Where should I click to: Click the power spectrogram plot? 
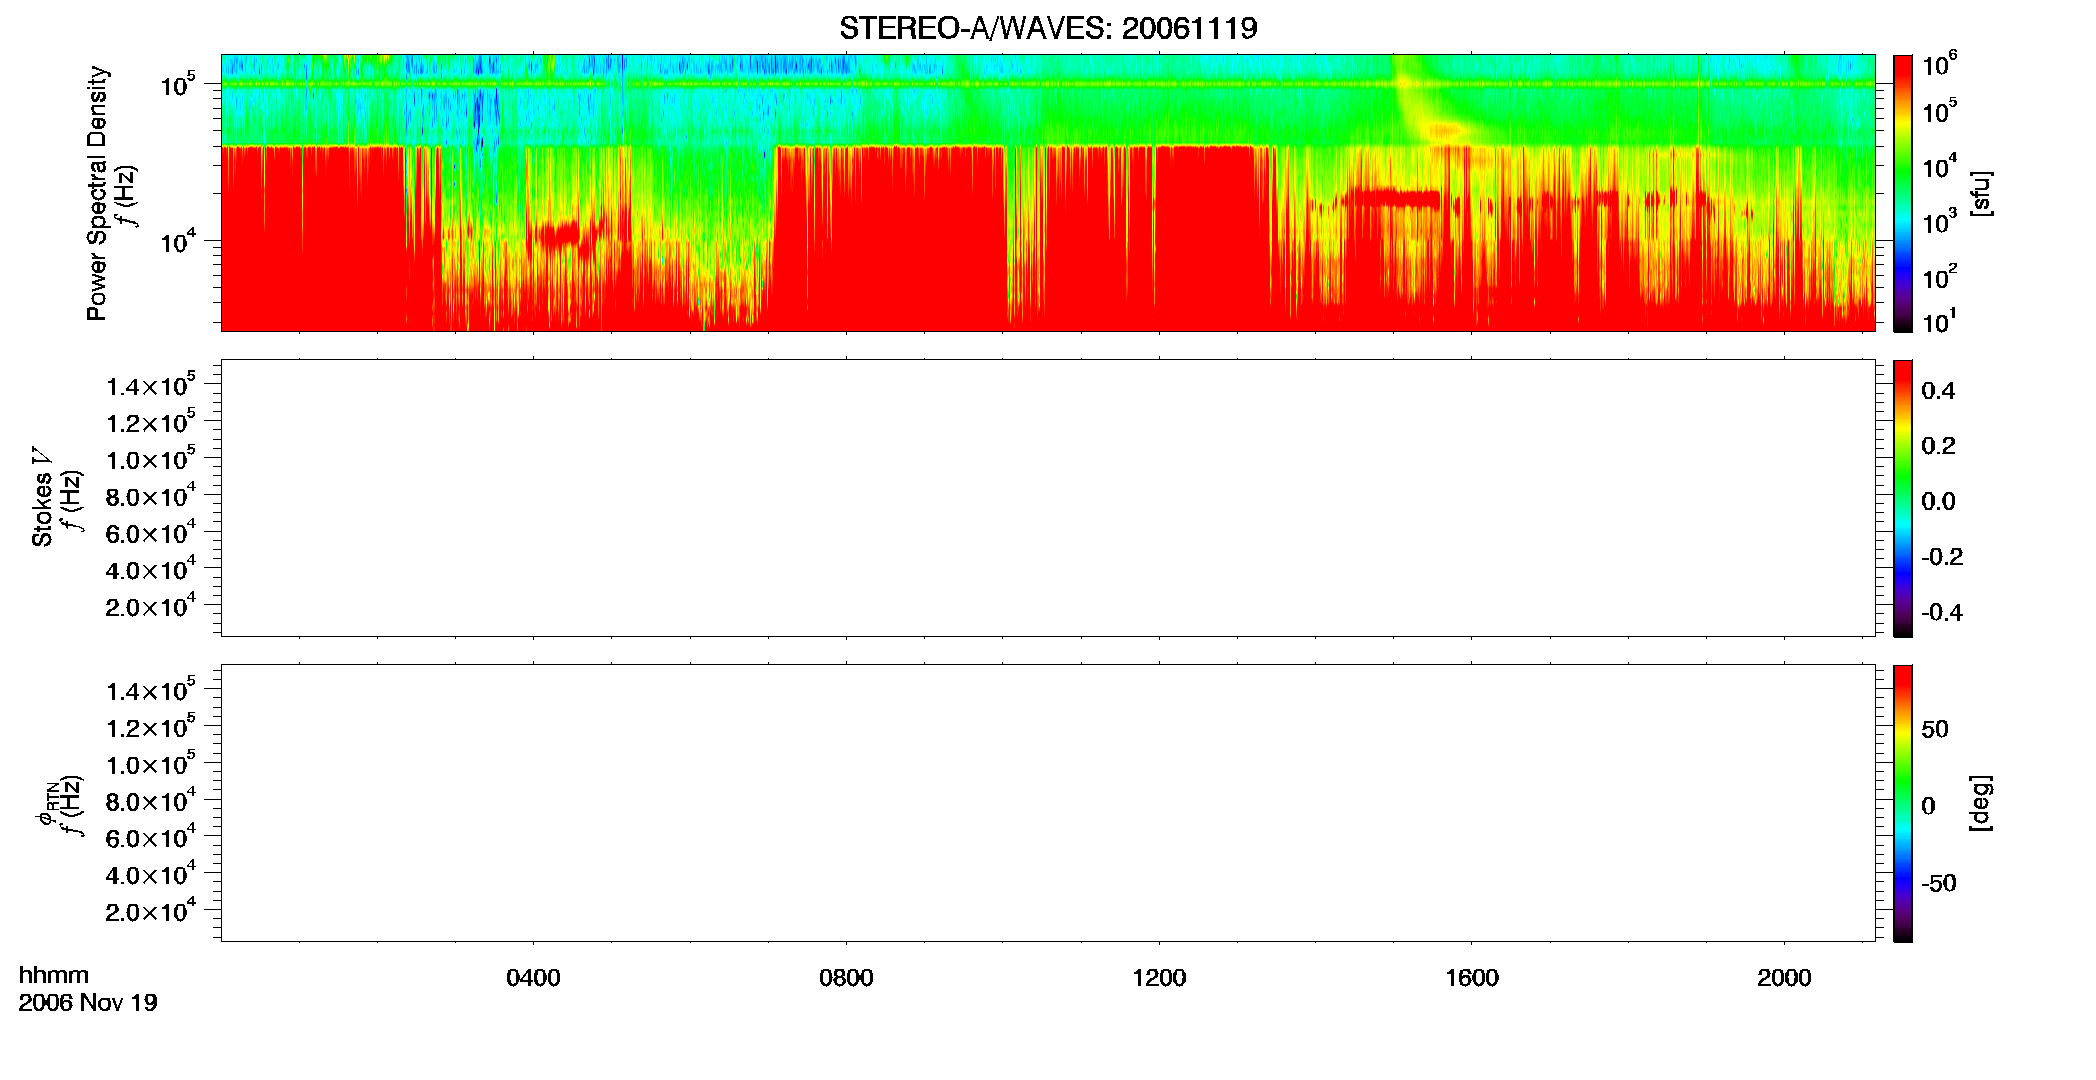[x=1048, y=193]
